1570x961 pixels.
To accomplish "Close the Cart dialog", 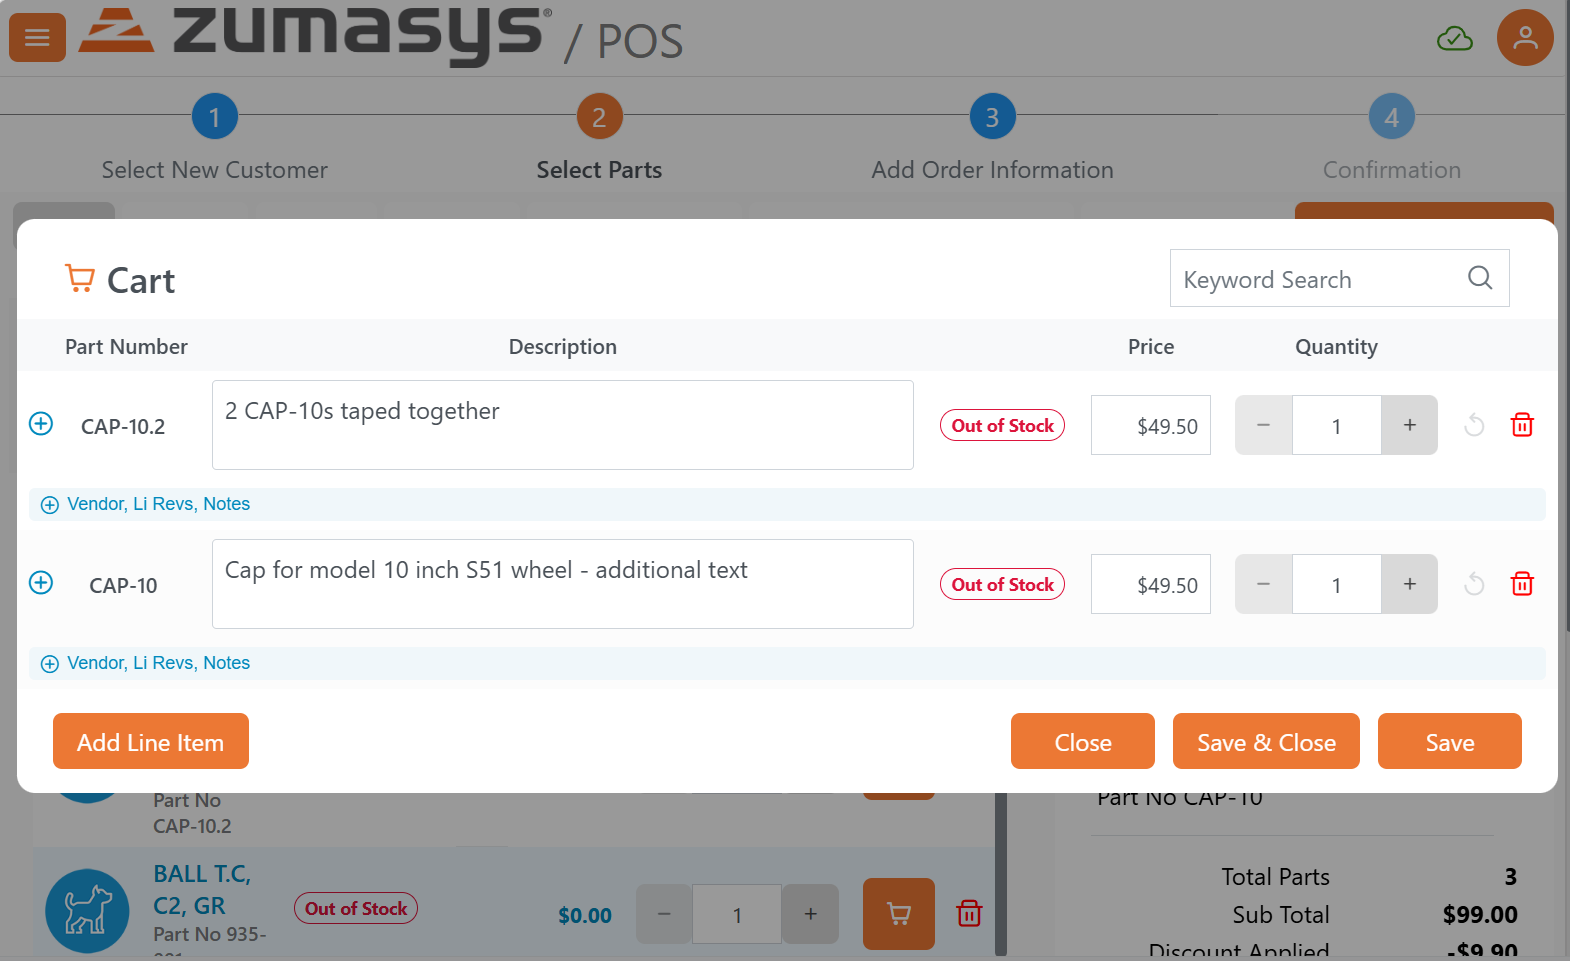I will click(x=1082, y=742).
